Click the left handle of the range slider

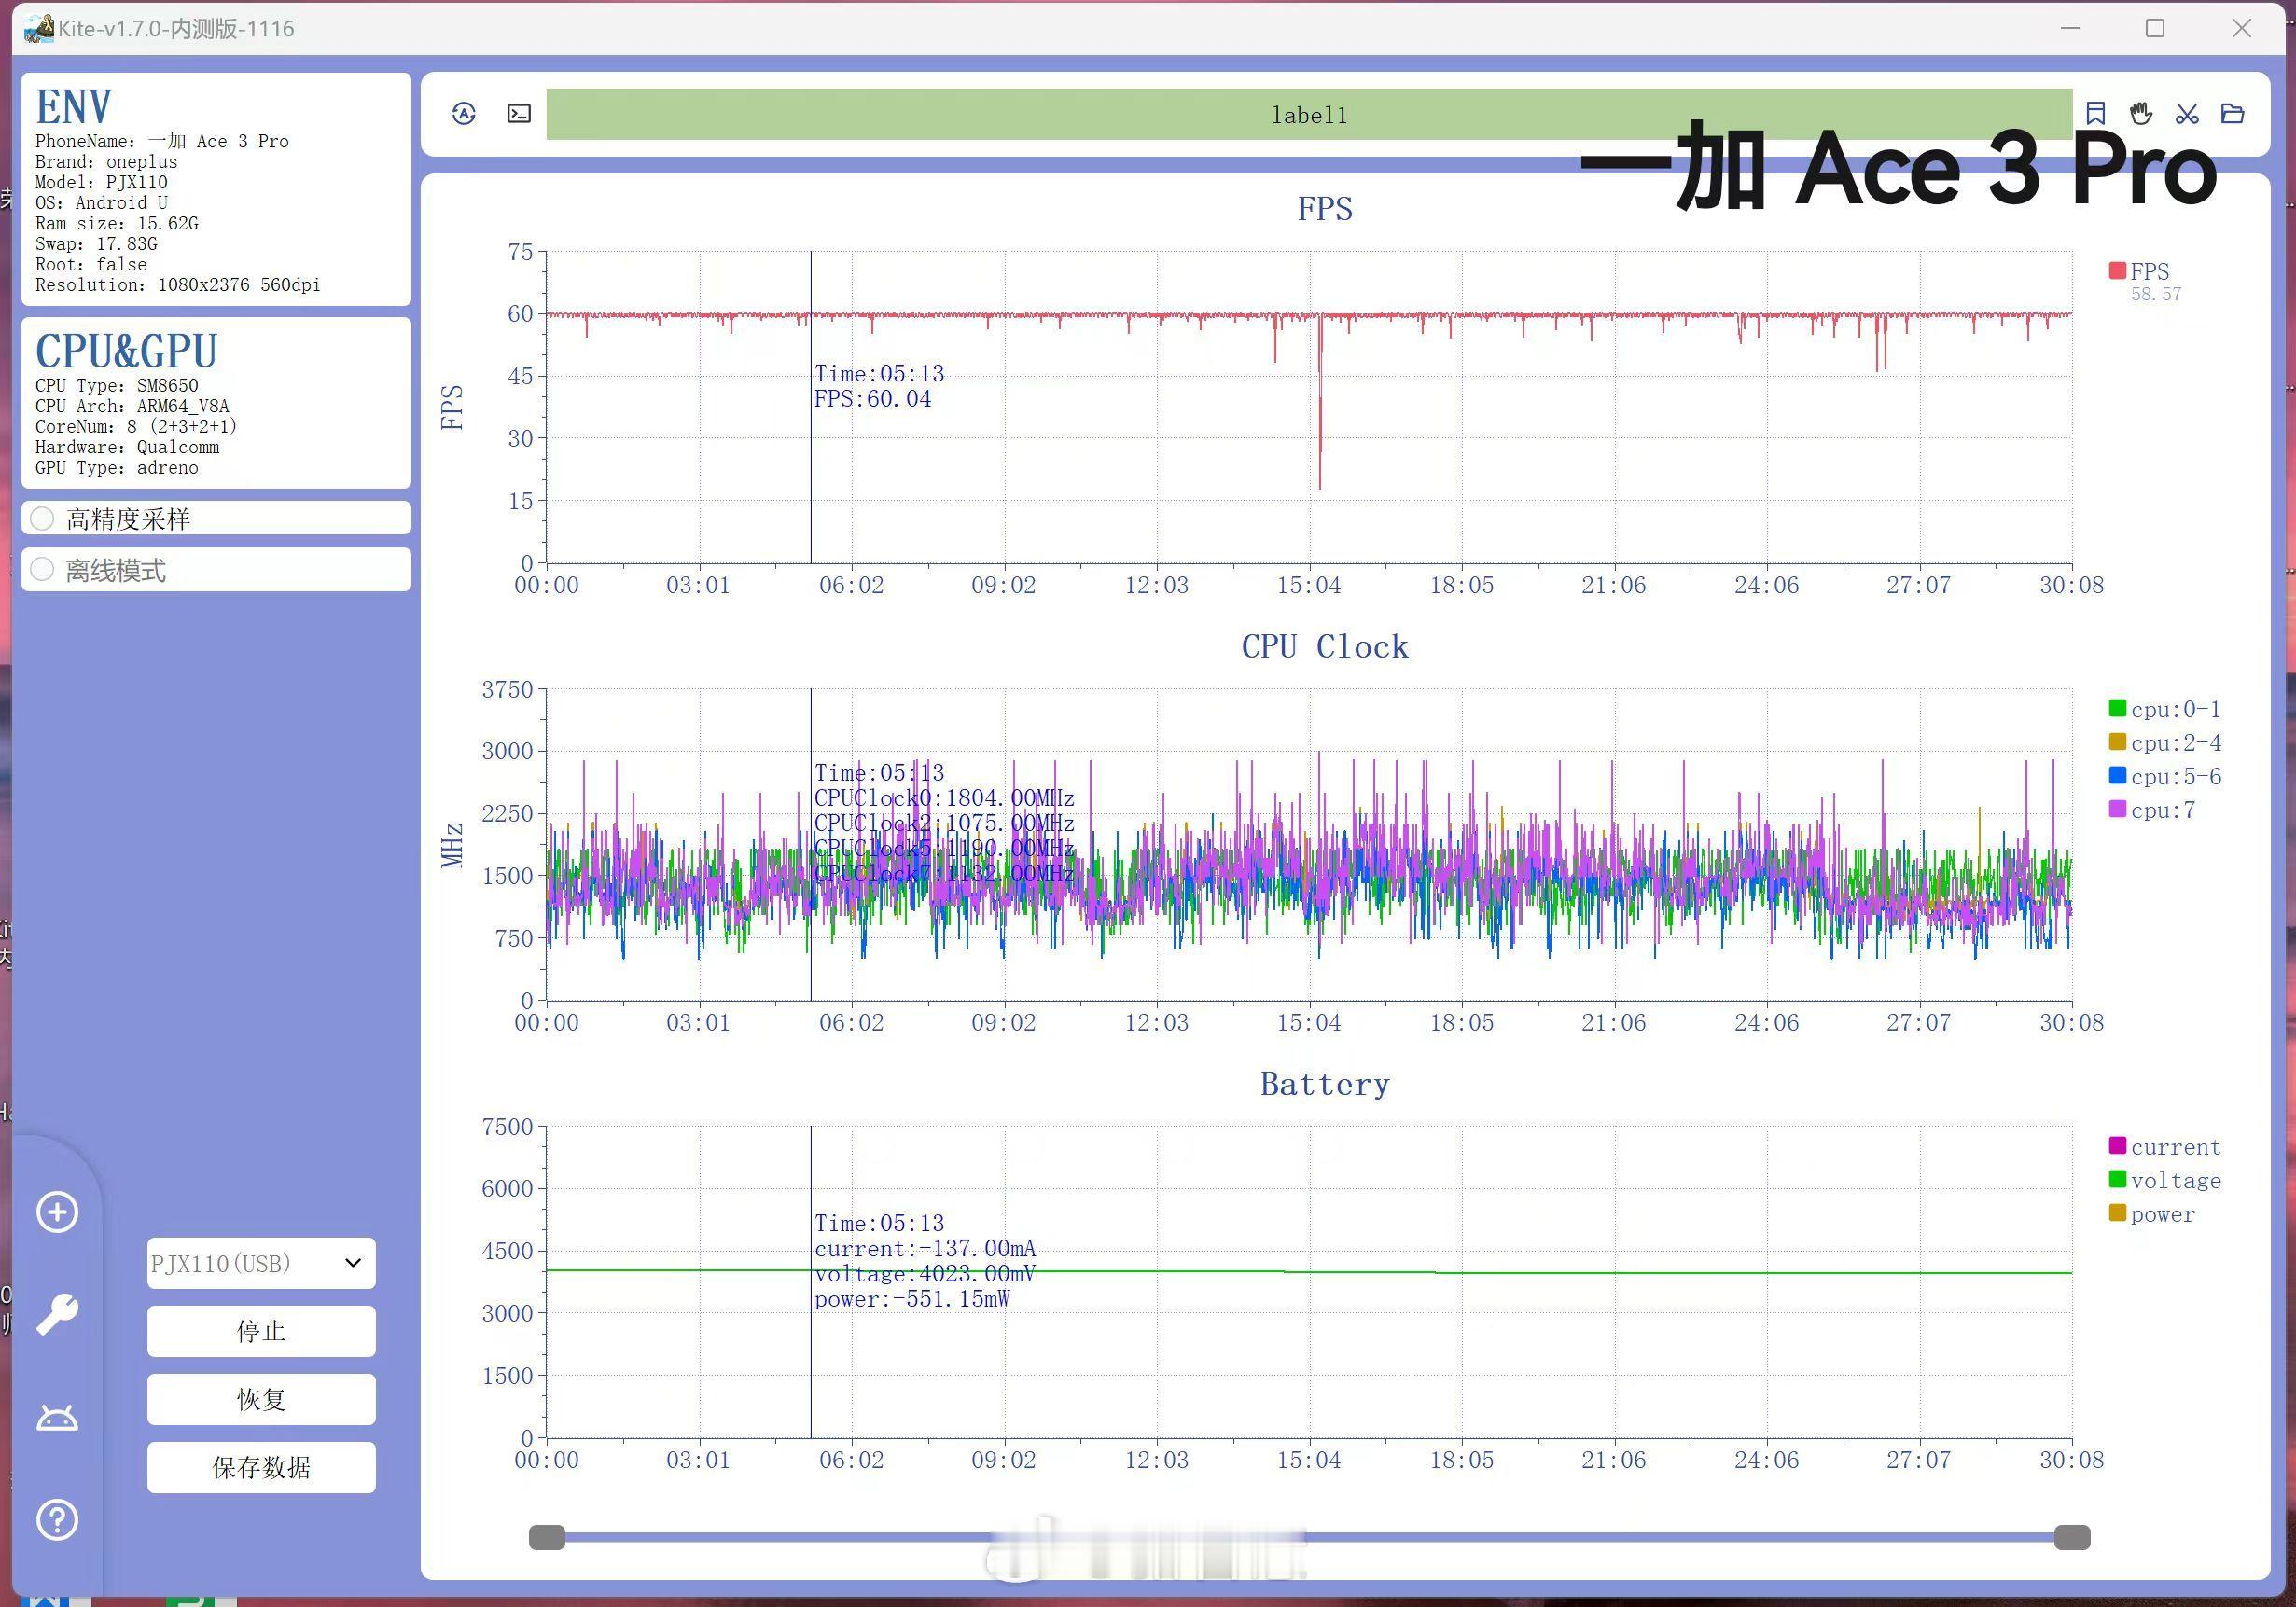(x=547, y=1537)
